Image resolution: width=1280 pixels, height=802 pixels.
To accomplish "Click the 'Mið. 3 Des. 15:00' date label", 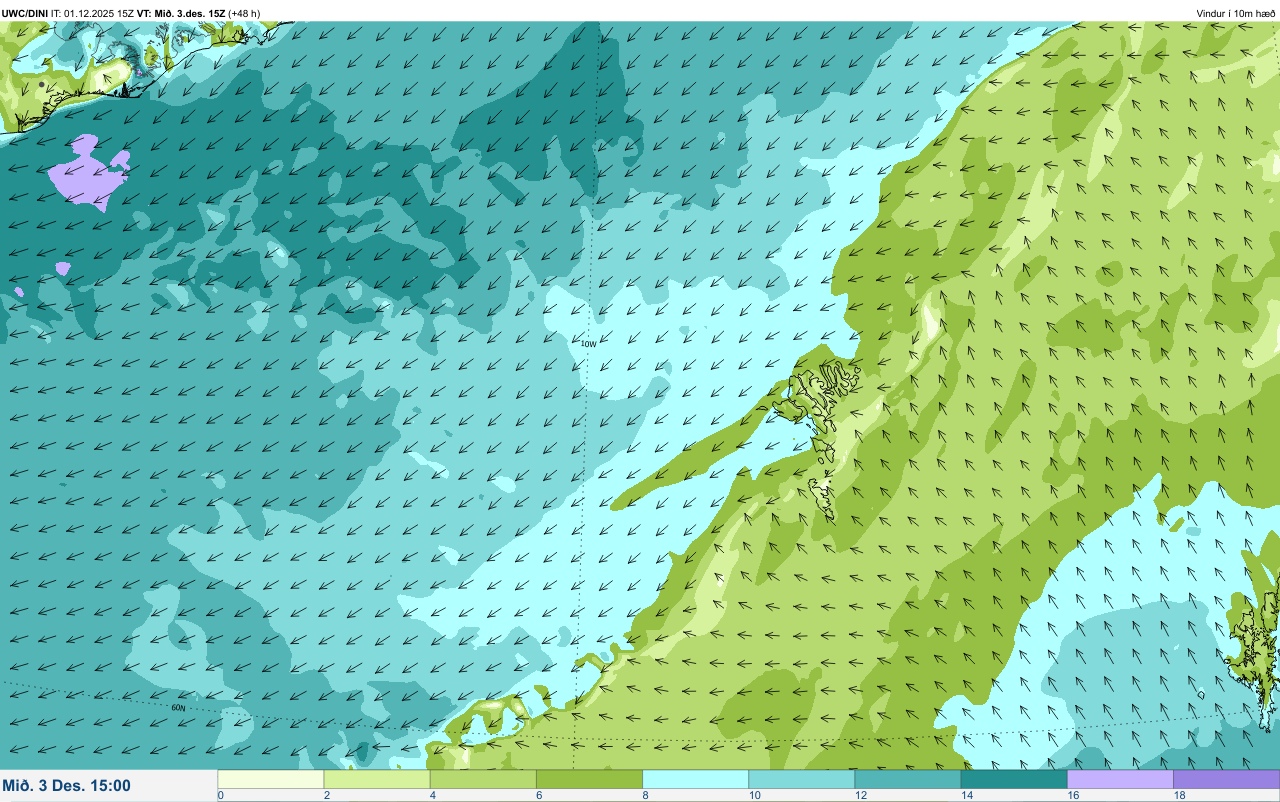I will 66,786.
